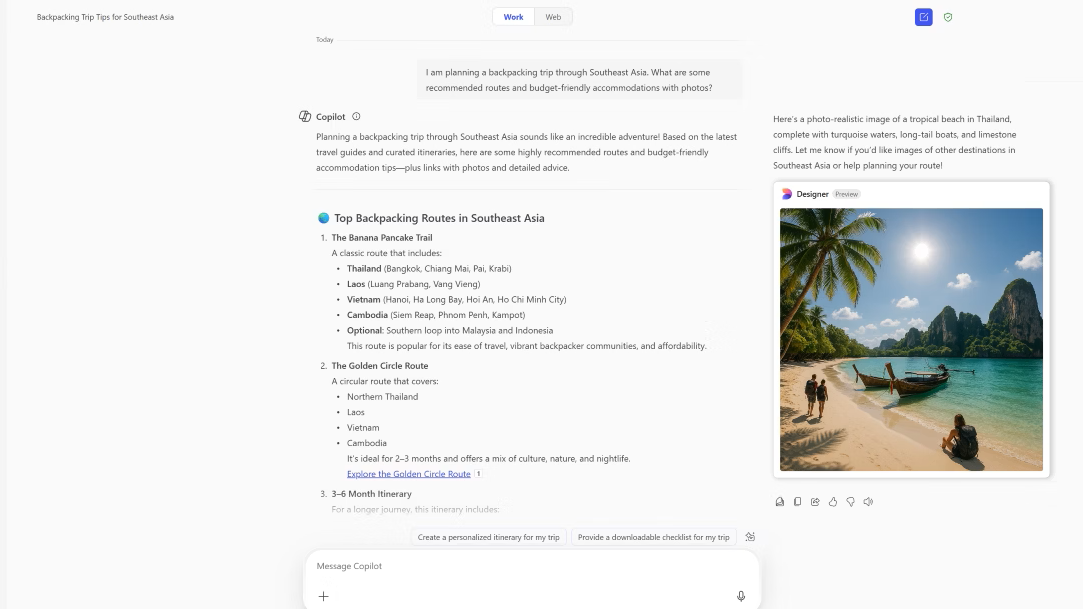Screen dimensions: 1083x609
Task: Click Top Backpacking Routes in Southeast Asia heading
Action: click(439, 218)
